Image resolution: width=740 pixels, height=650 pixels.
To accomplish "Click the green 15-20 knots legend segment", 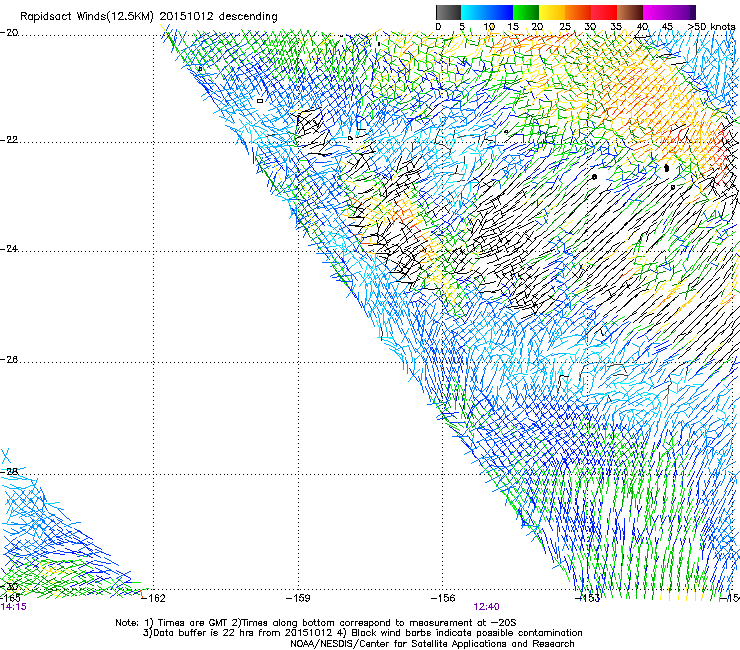I will click(526, 12).
